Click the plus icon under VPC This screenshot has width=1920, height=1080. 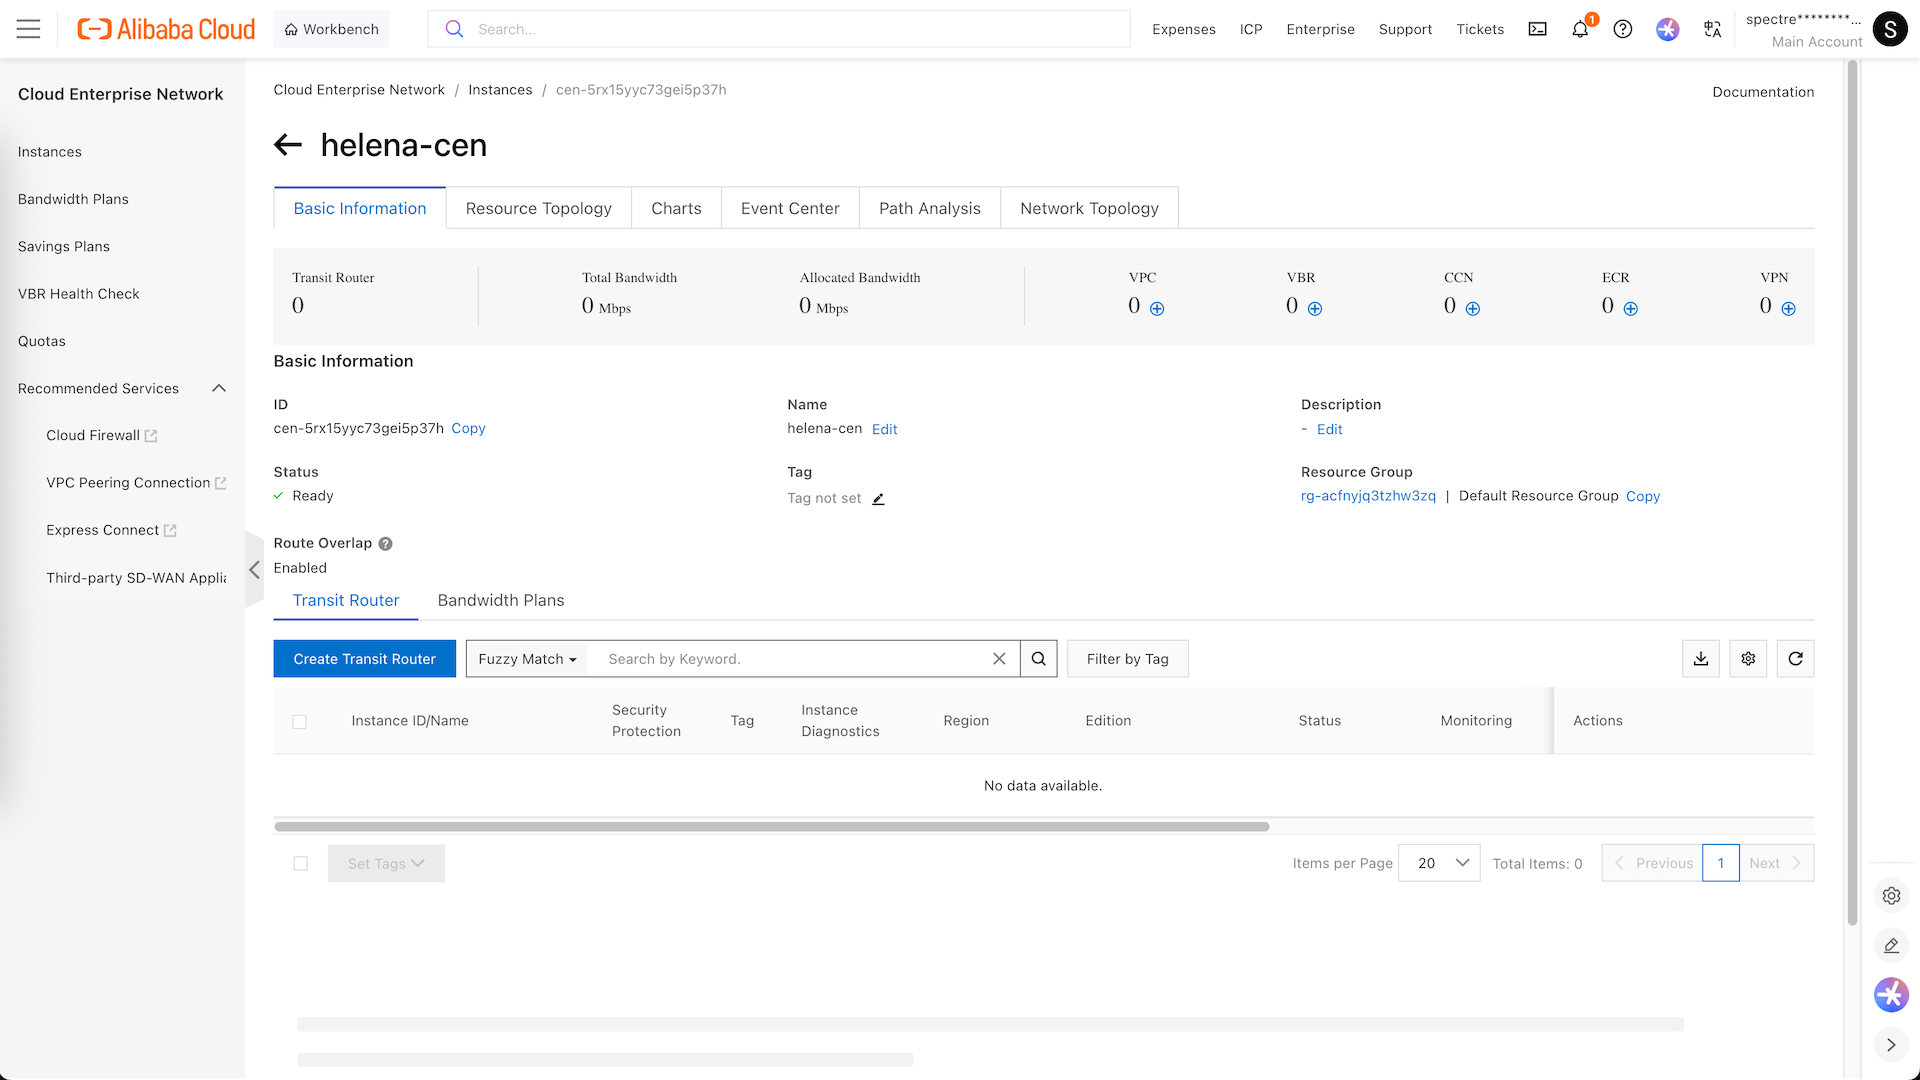[x=1157, y=308]
